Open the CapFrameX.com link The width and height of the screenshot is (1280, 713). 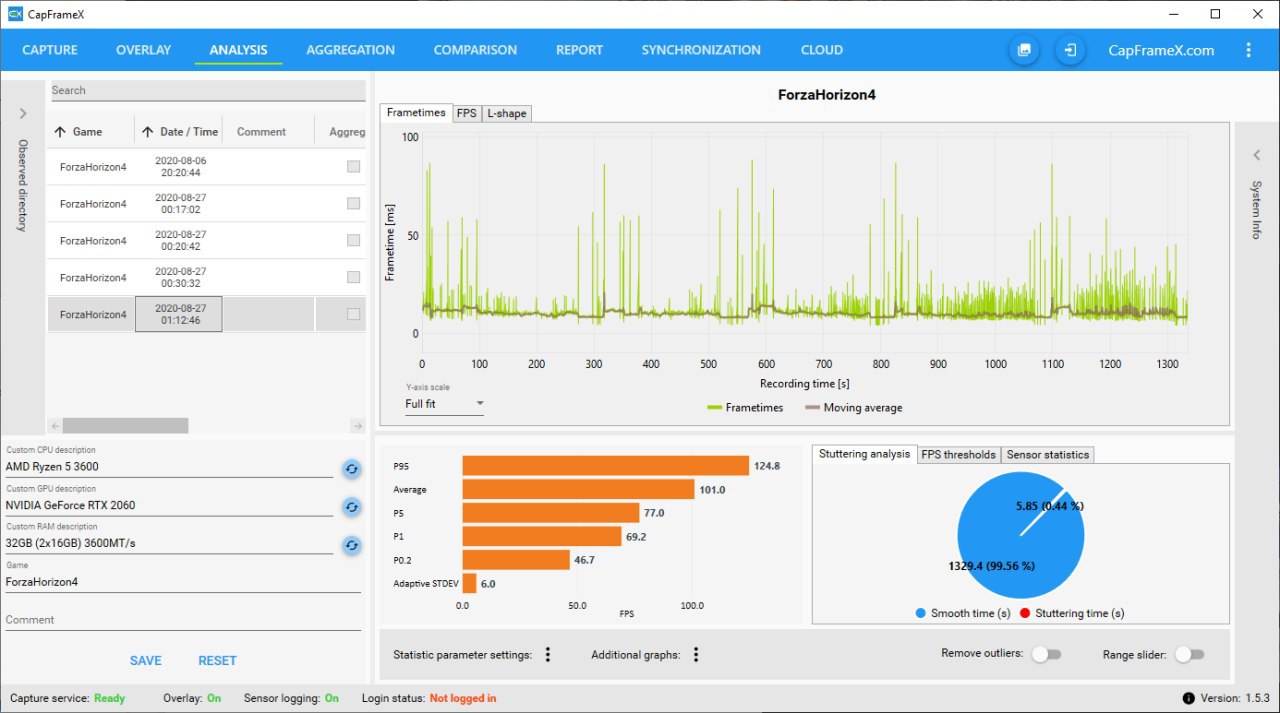point(1161,50)
